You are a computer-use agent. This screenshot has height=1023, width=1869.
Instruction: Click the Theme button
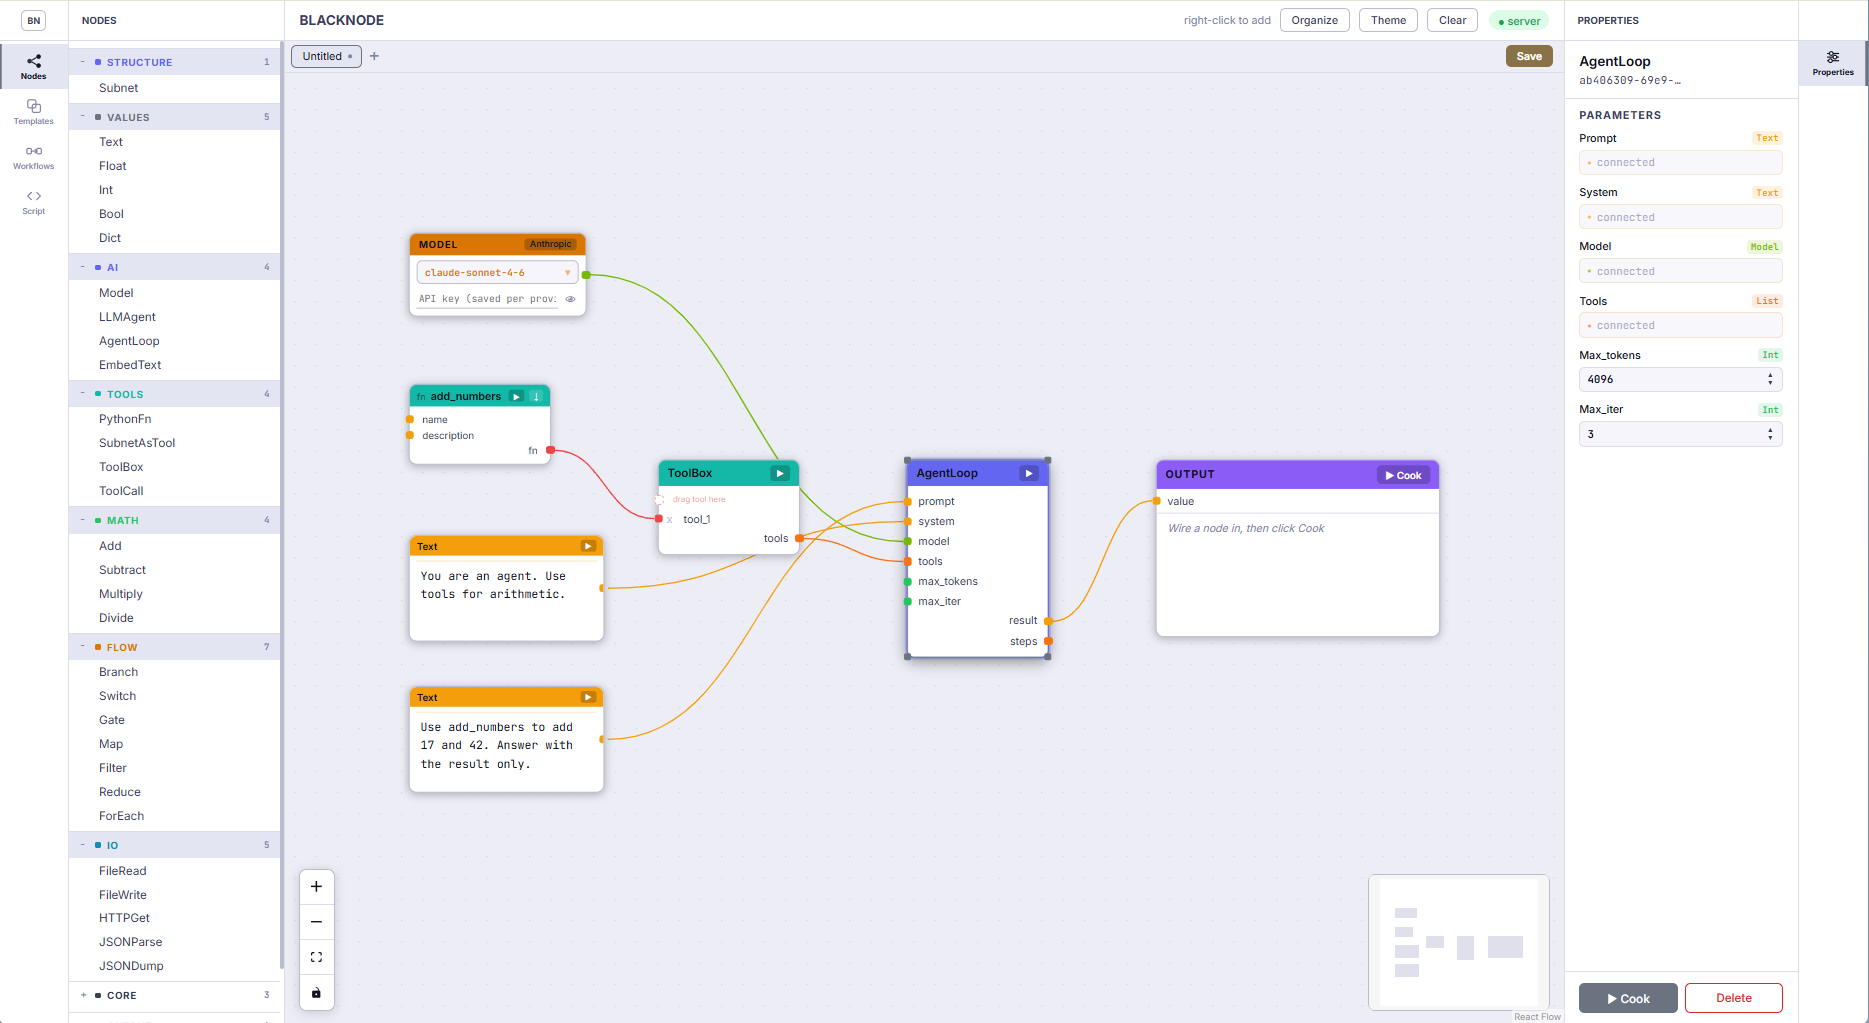[1388, 20]
